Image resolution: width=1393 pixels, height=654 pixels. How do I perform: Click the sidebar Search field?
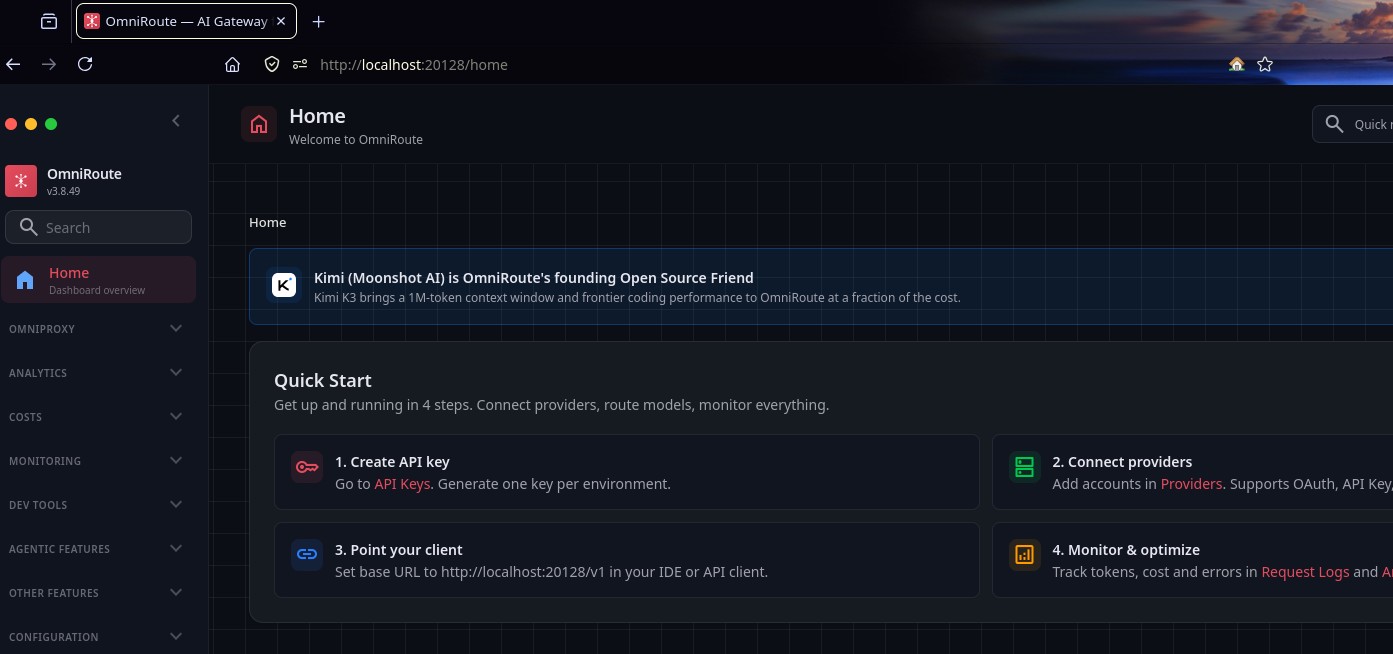tap(98, 227)
